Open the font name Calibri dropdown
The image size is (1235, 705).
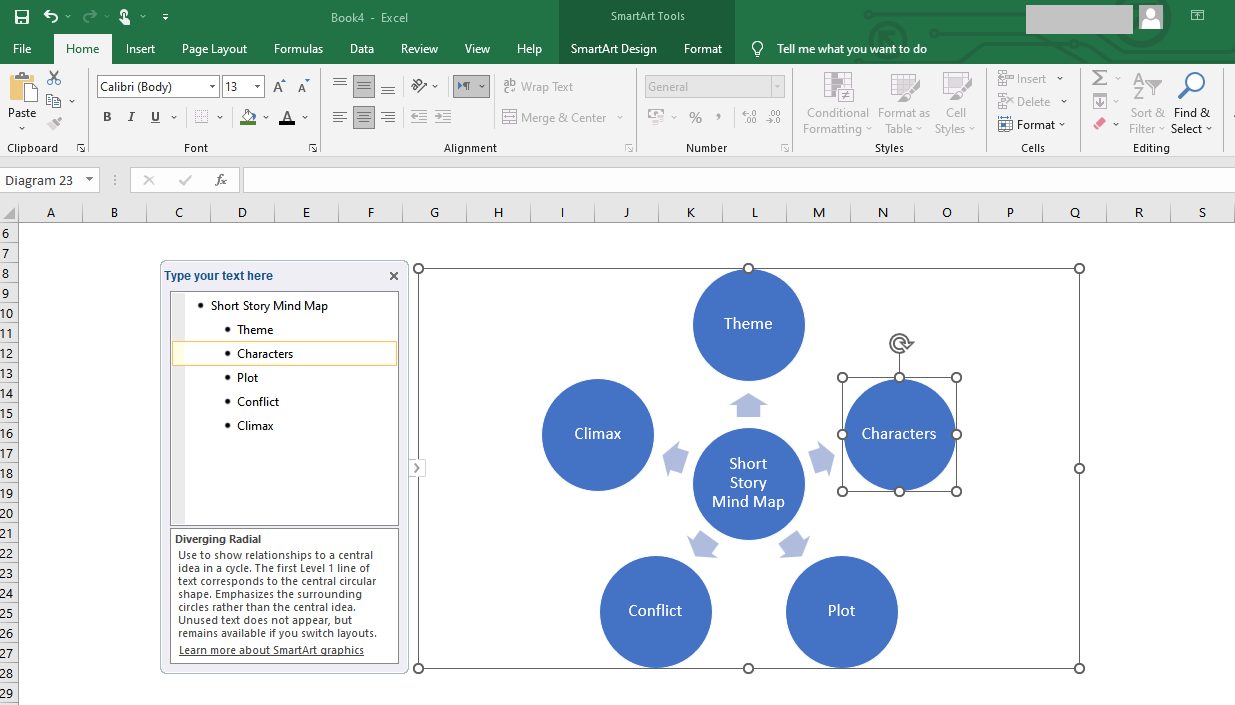point(212,87)
